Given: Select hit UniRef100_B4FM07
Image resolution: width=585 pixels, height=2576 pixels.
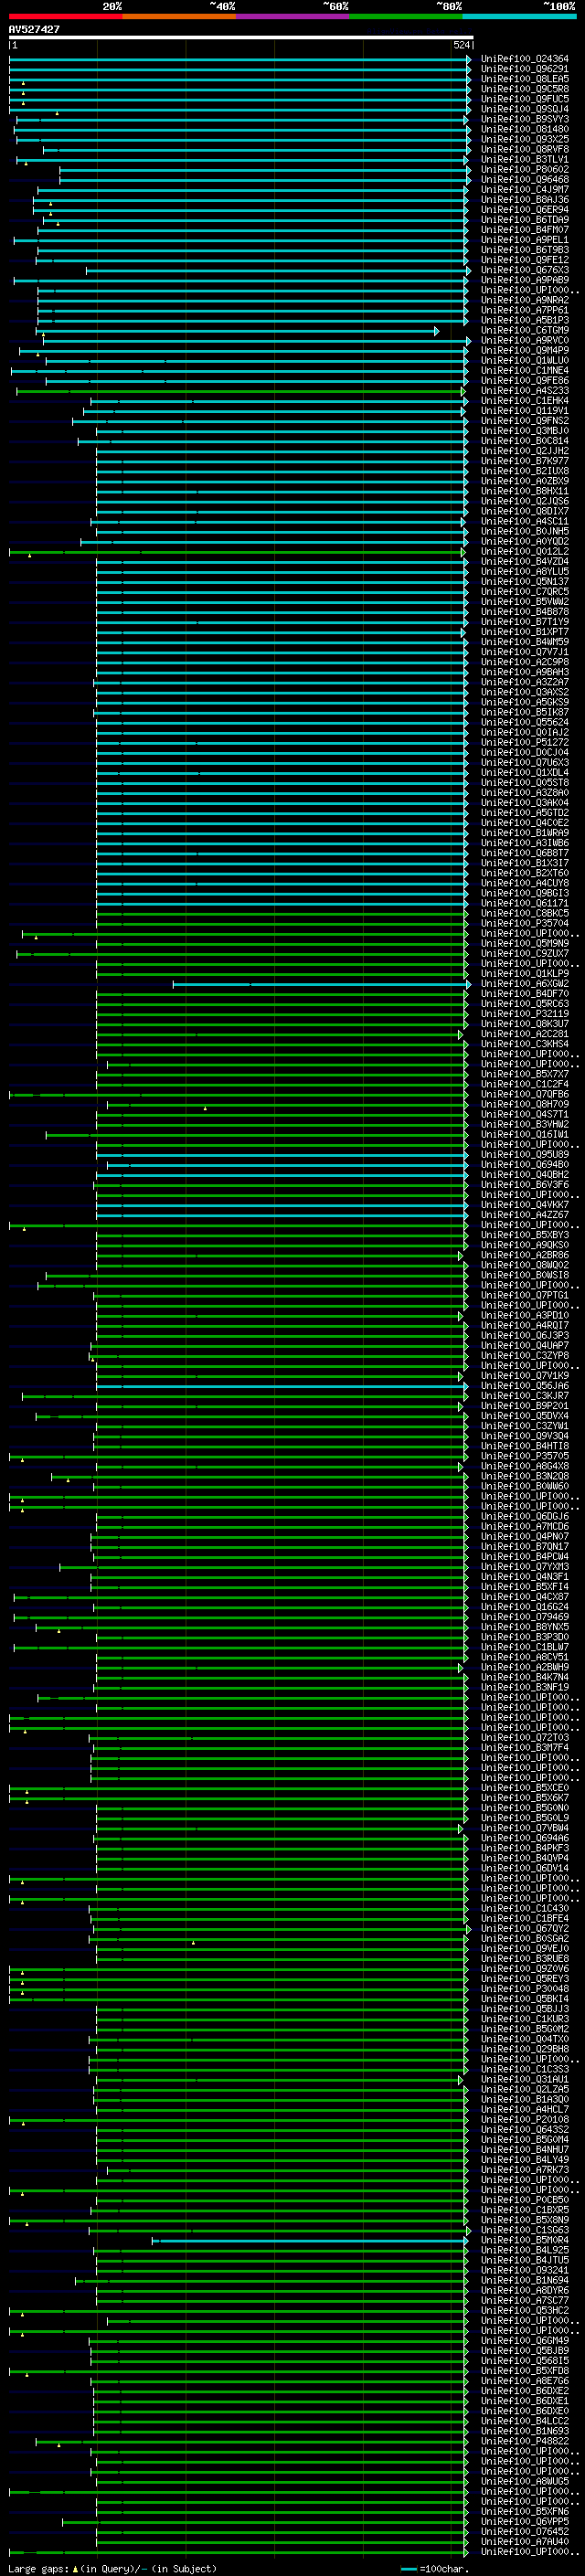Looking at the screenshot, I should [x=524, y=231].
